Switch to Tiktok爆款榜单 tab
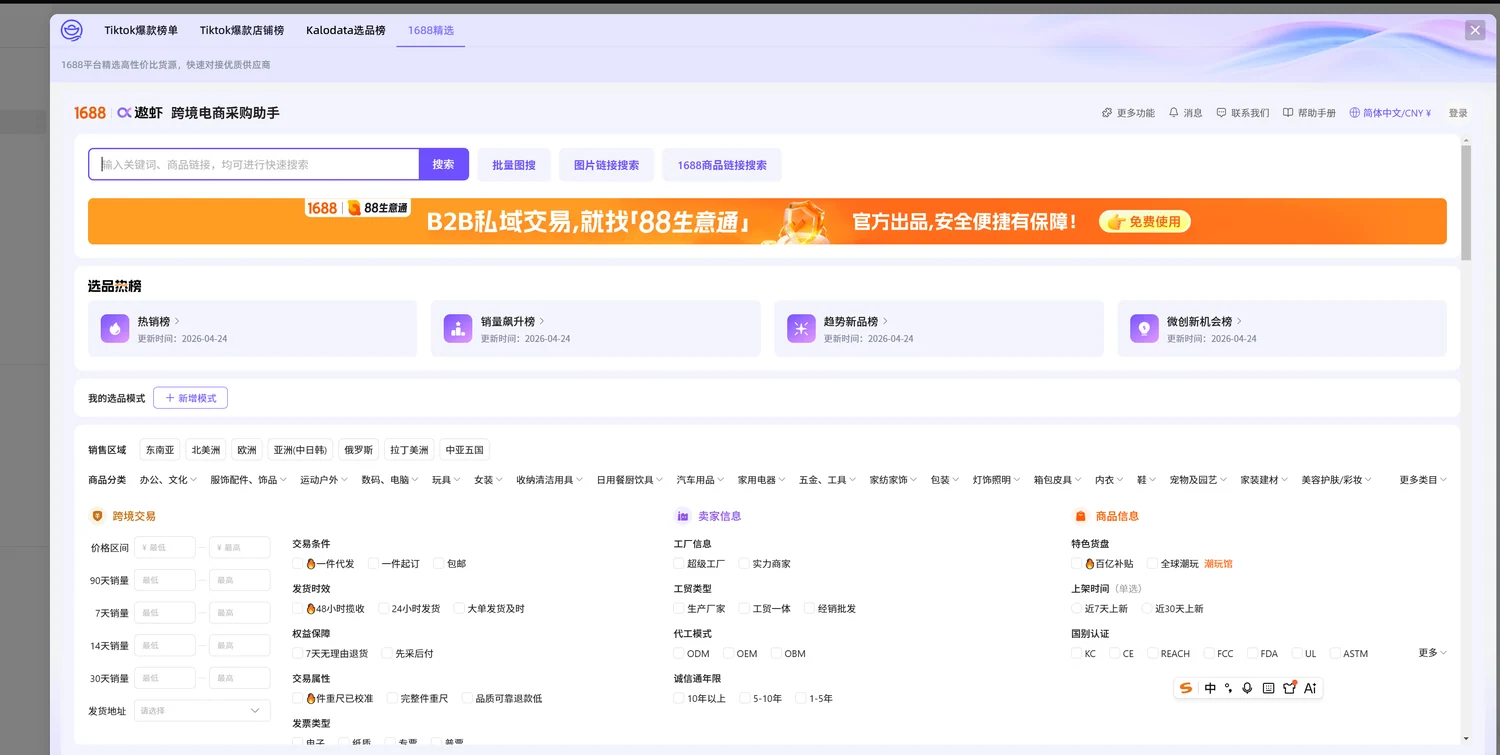Screen dimensions: 1500x755 (141, 31)
